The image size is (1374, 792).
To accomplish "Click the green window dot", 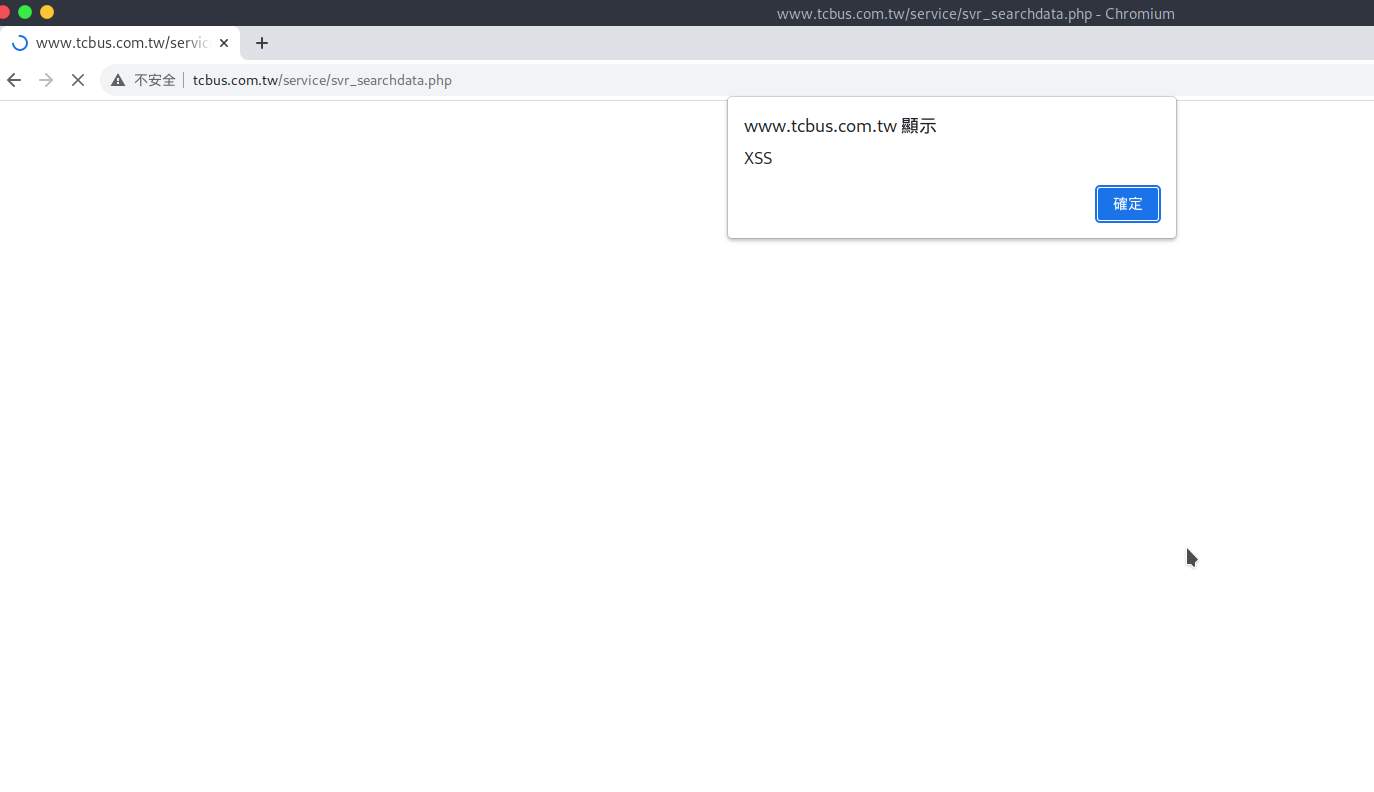I will click(x=25, y=12).
